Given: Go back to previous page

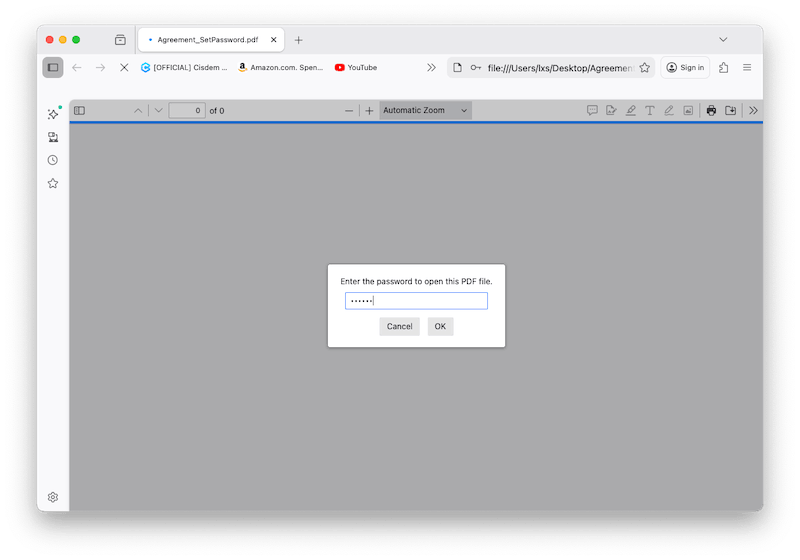Looking at the screenshot, I should coord(77,67).
